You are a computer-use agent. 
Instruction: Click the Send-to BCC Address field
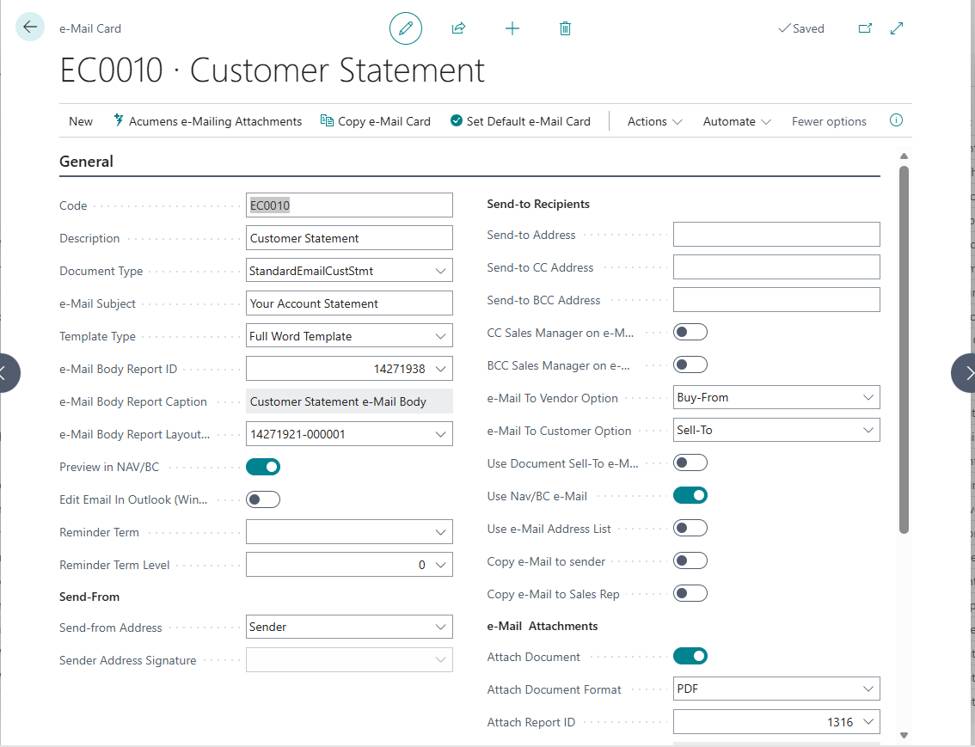point(776,300)
